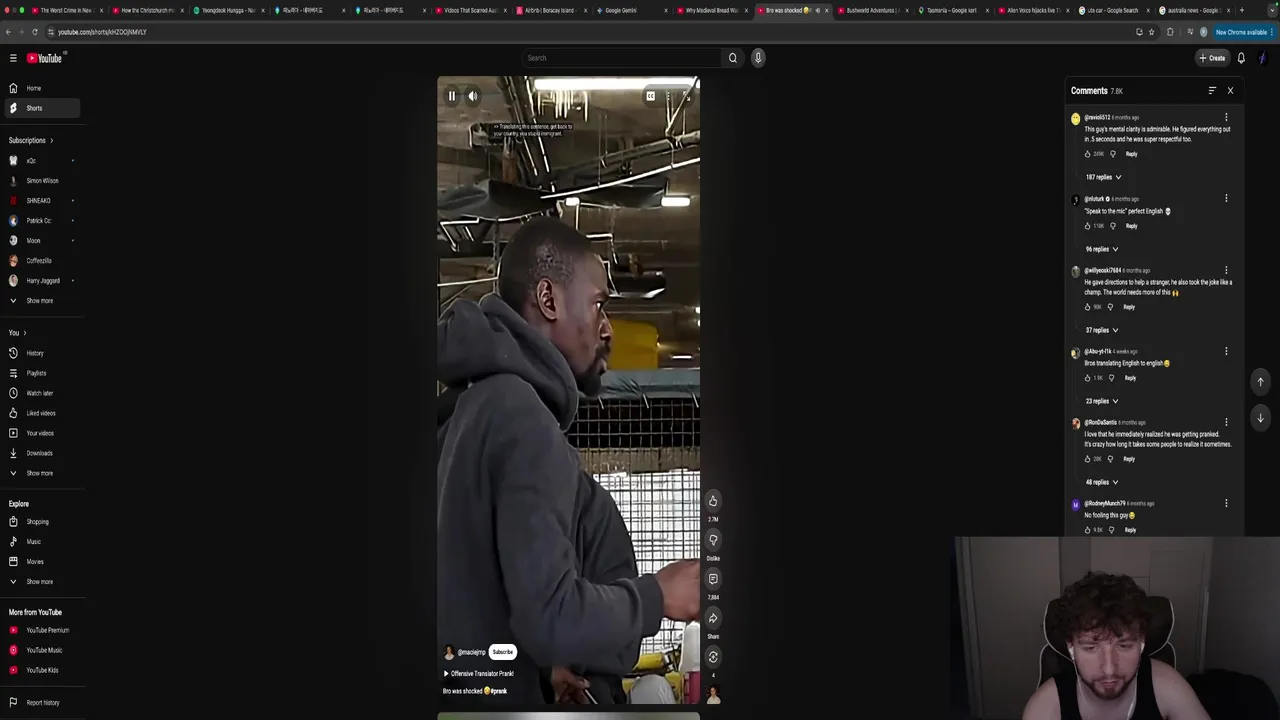Dislike the comment by @willyeoski7684
The height and width of the screenshot is (720, 1280).
click(1110, 307)
